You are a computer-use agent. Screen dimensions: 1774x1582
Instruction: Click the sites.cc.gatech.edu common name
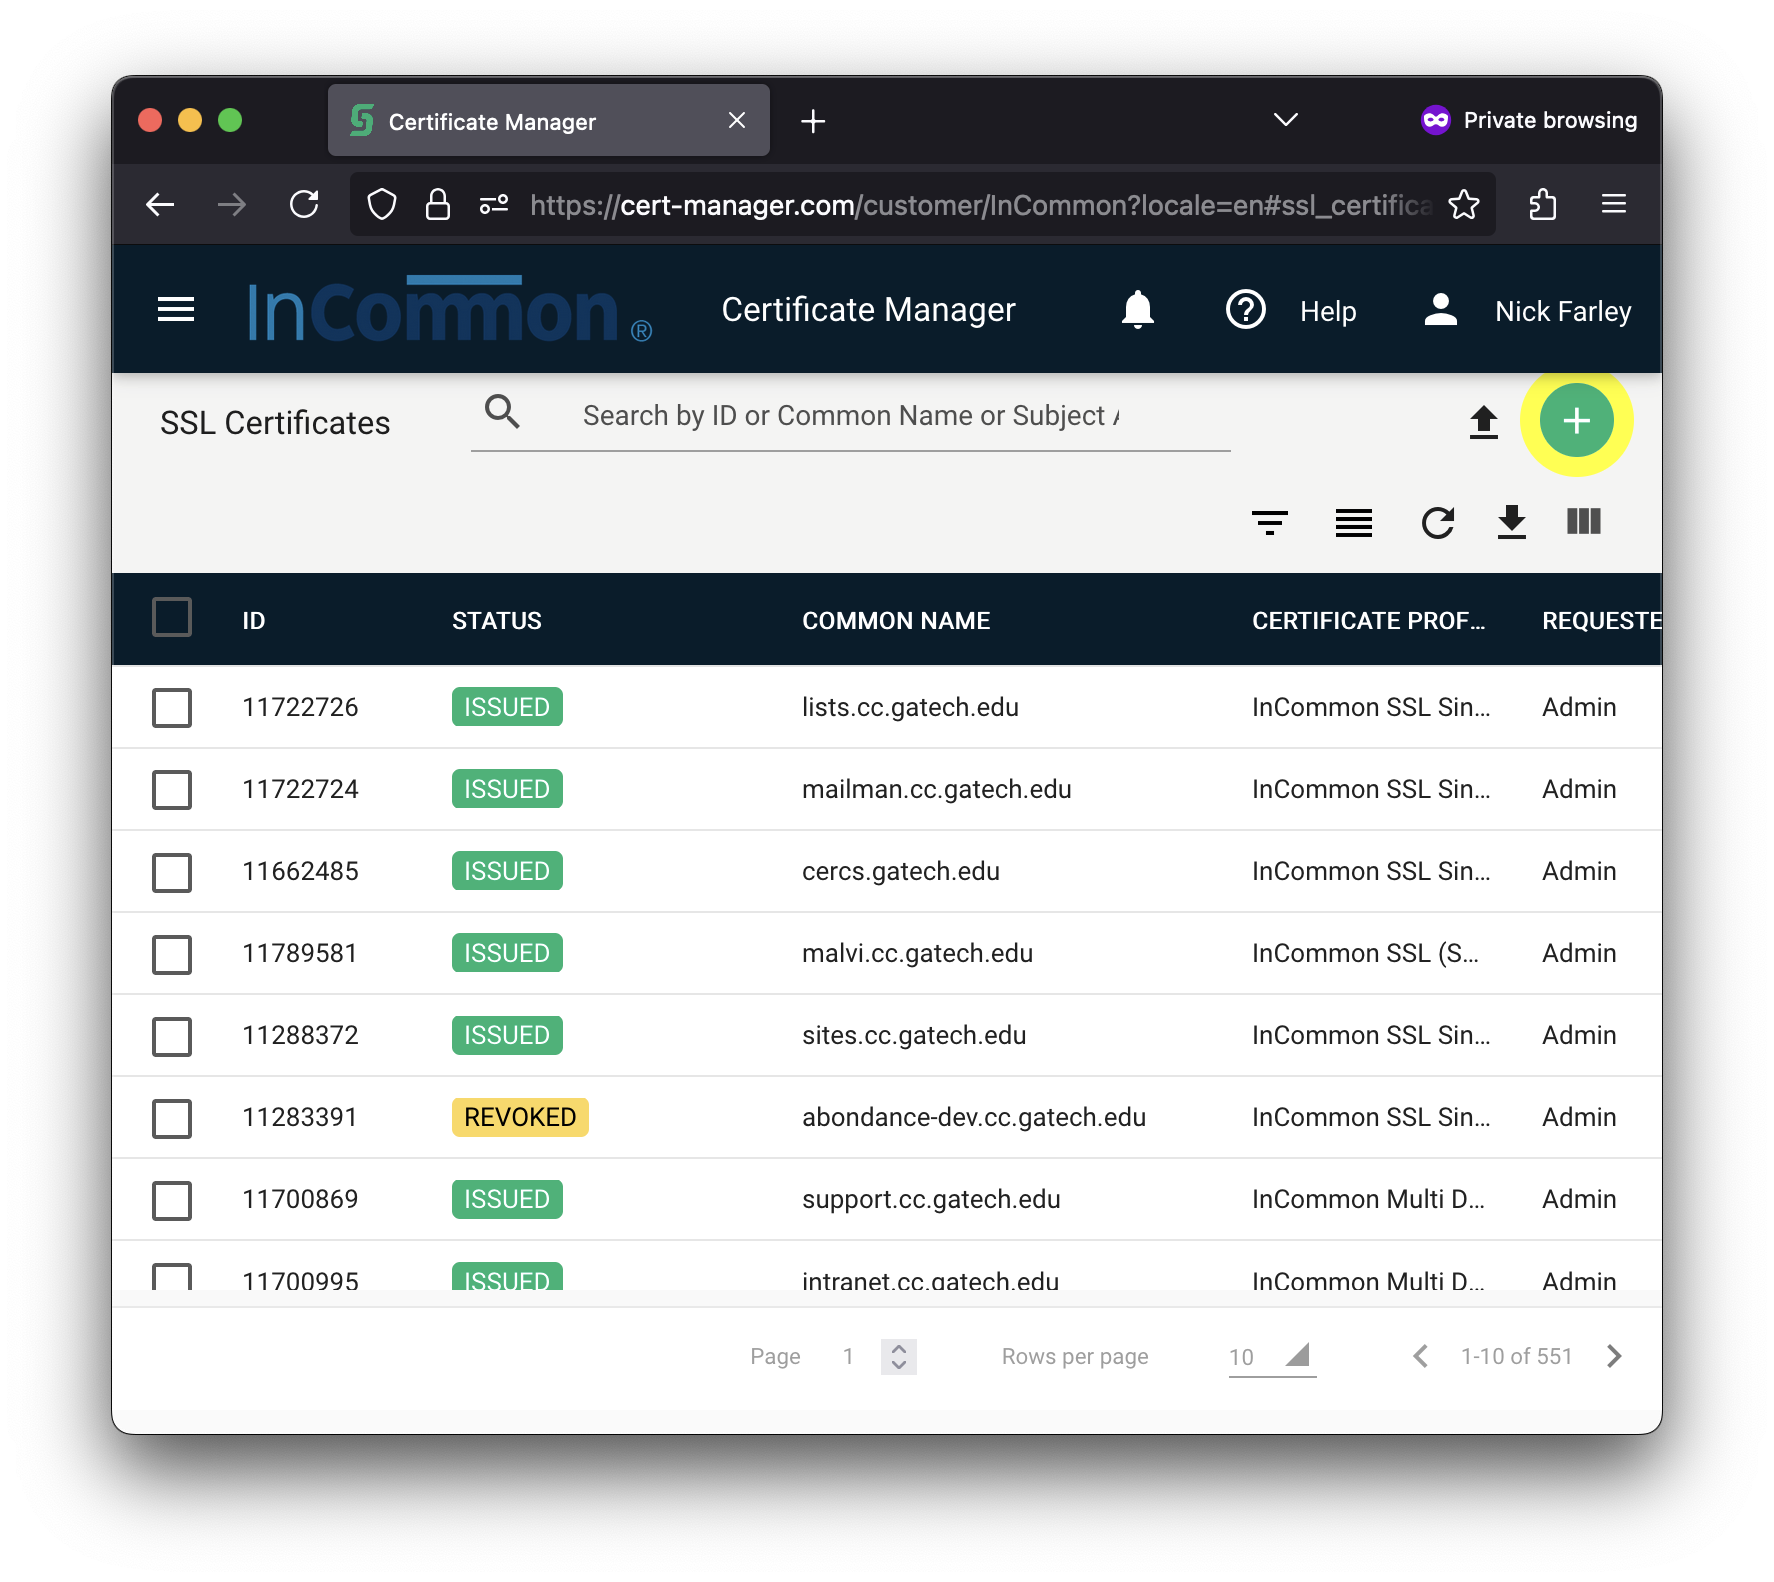click(x=914, y=1036)
